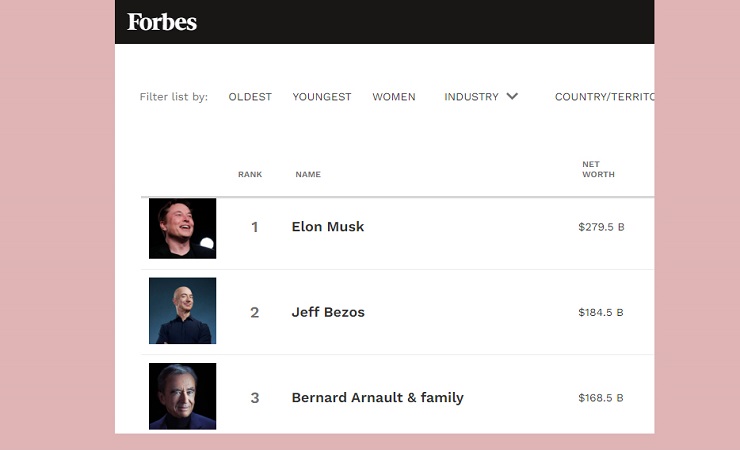Filter list by OLDEST
The width and height of the screenshot is (740, 450).
[250, 97]
